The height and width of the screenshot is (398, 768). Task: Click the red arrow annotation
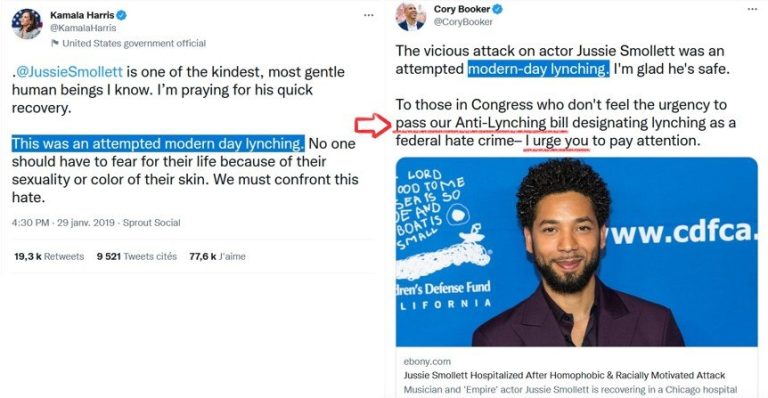(373, 125)
